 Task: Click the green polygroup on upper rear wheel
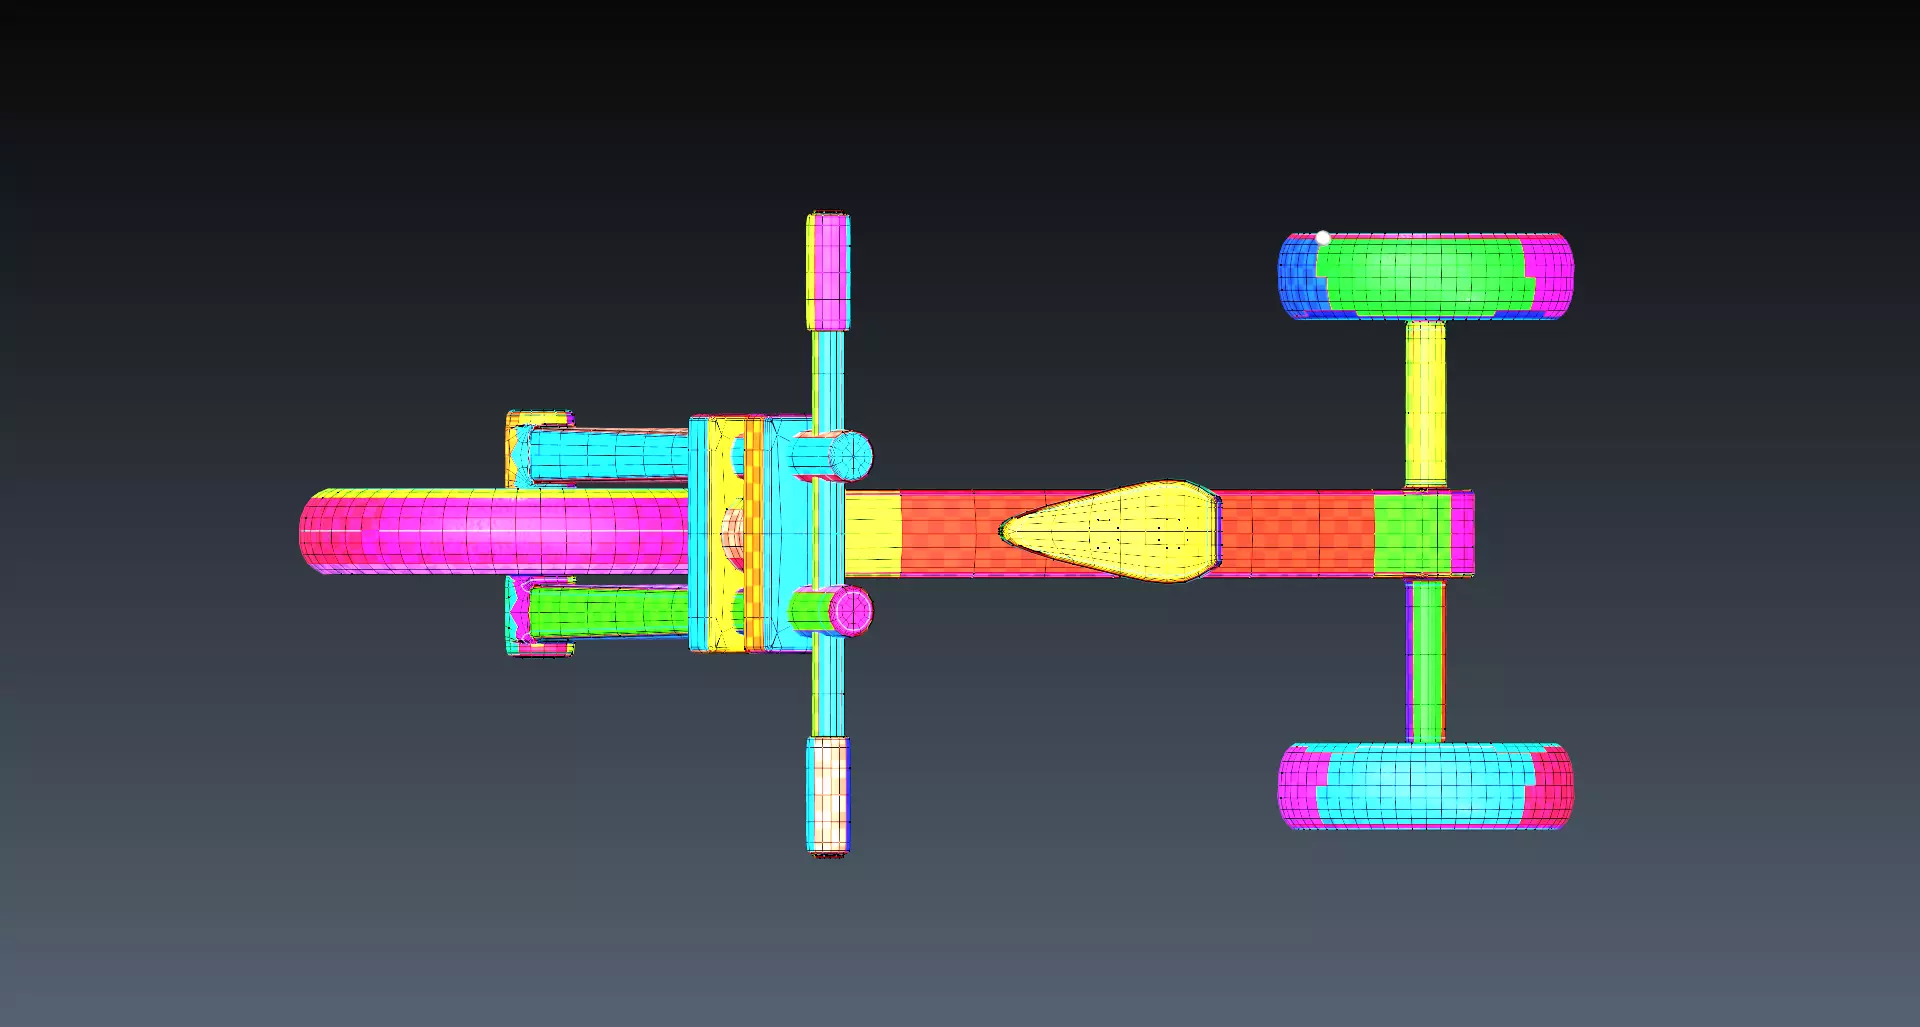coord(1425,275)
